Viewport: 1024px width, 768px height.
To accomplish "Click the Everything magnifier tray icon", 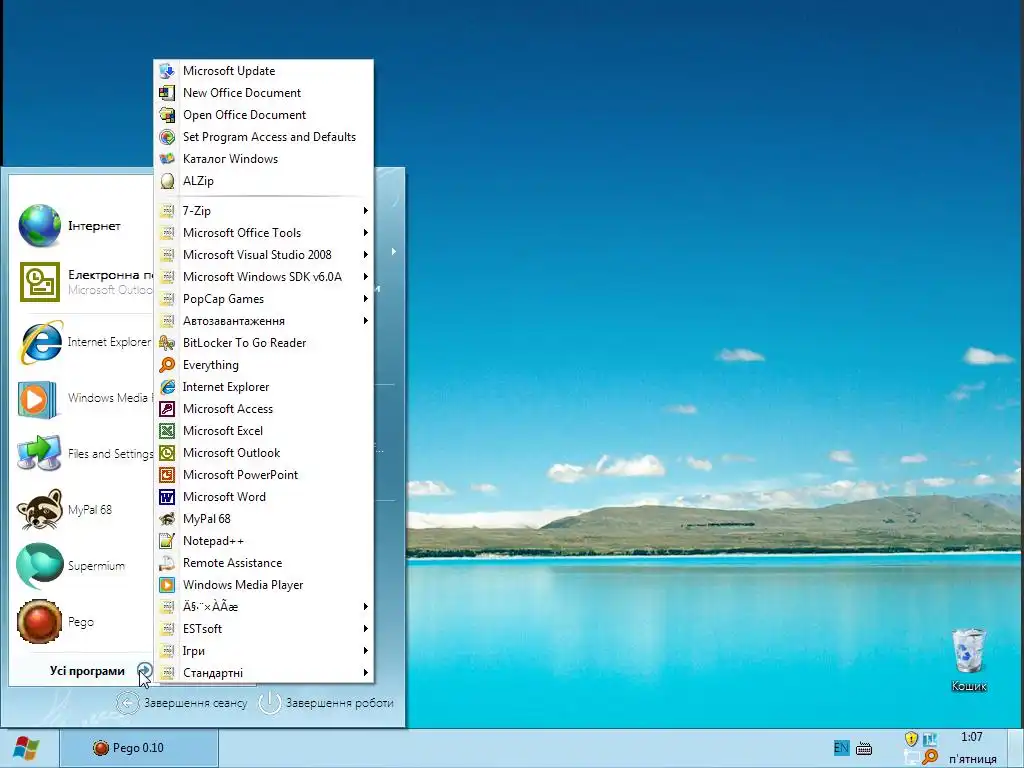I will click(x=930, y=758).
